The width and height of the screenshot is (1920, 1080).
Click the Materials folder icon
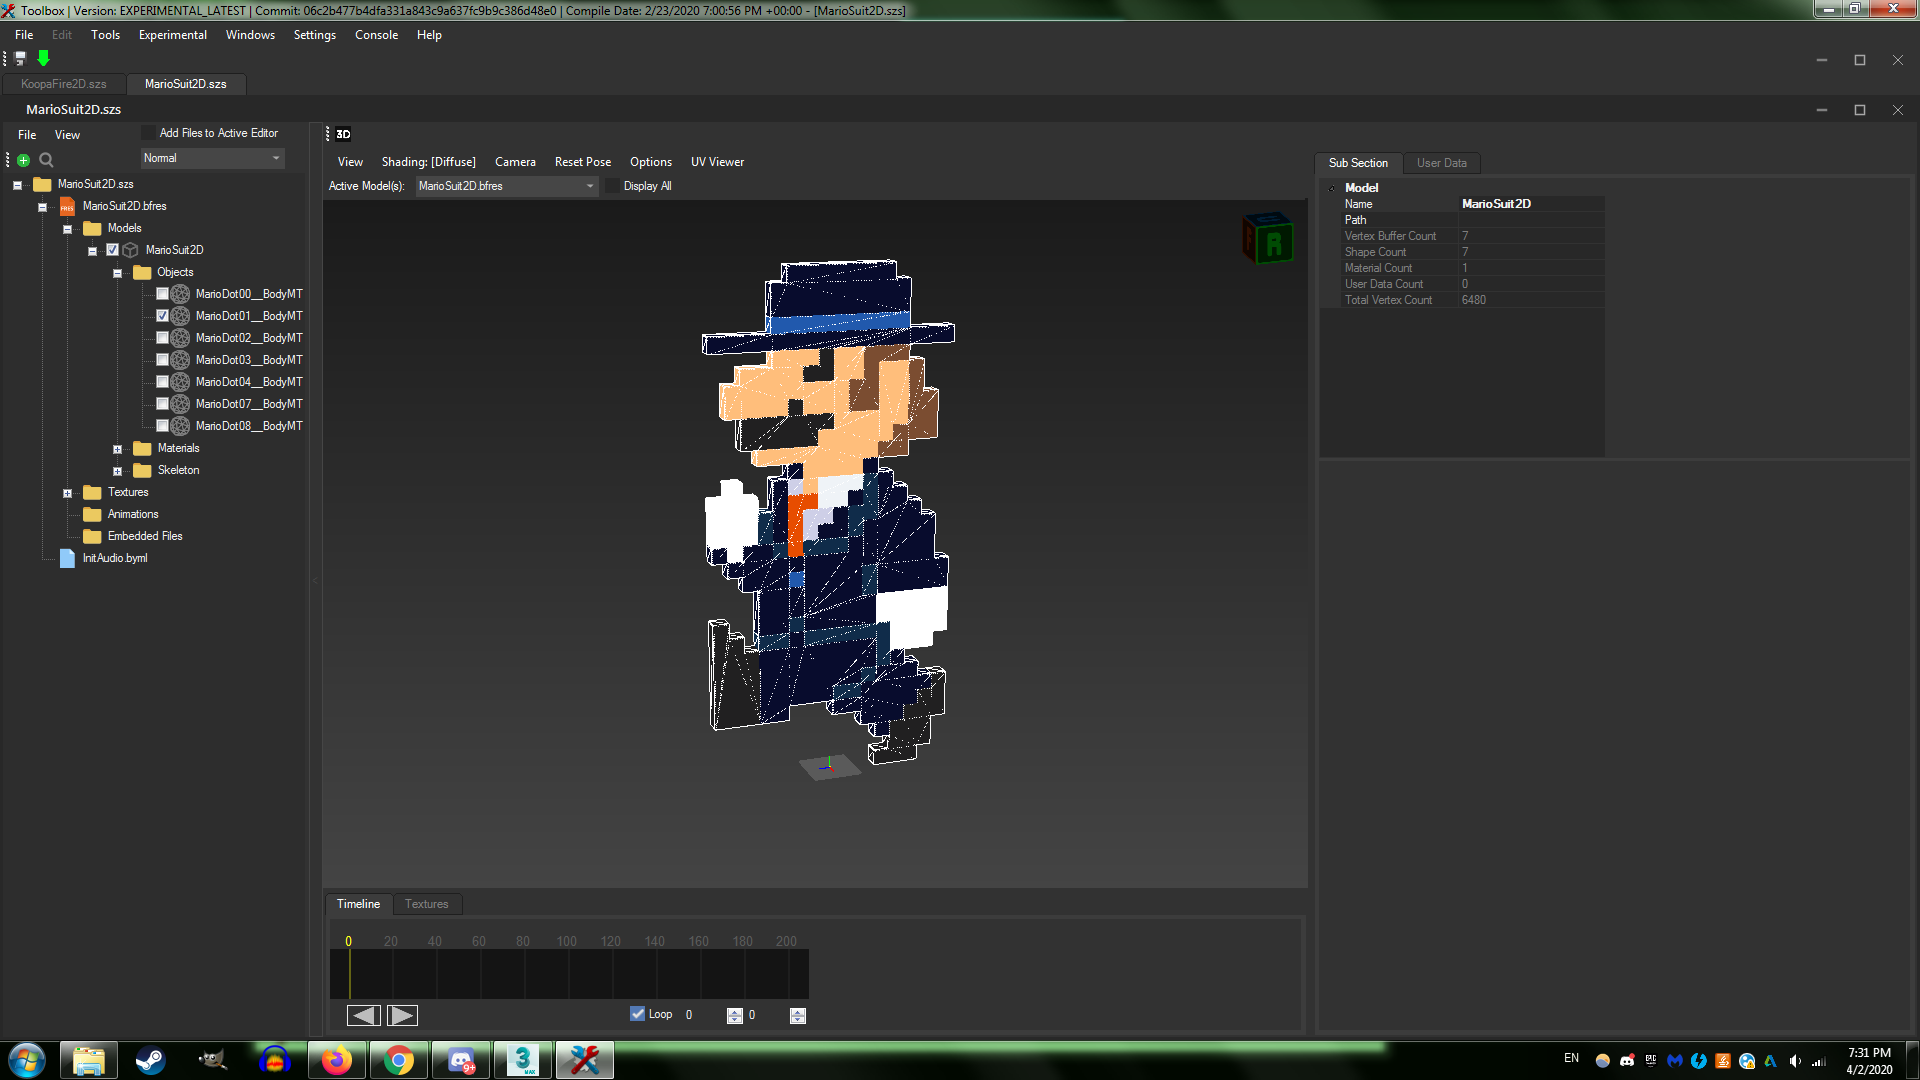point(142,448)
